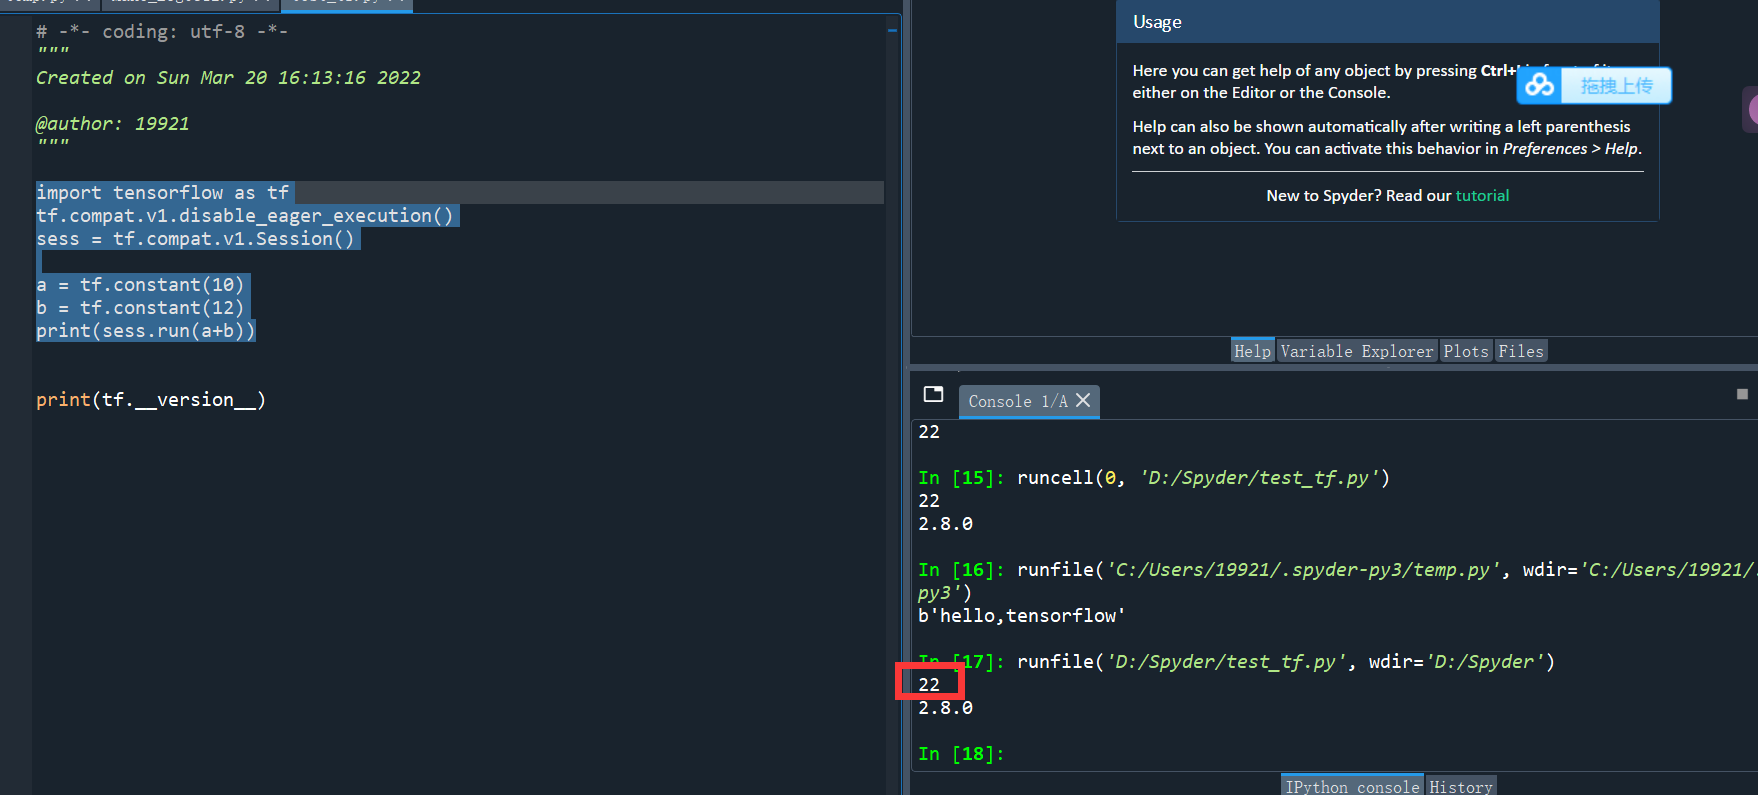Switch to the Help pane tab
1758x795 pixels.
(1252, 351)
